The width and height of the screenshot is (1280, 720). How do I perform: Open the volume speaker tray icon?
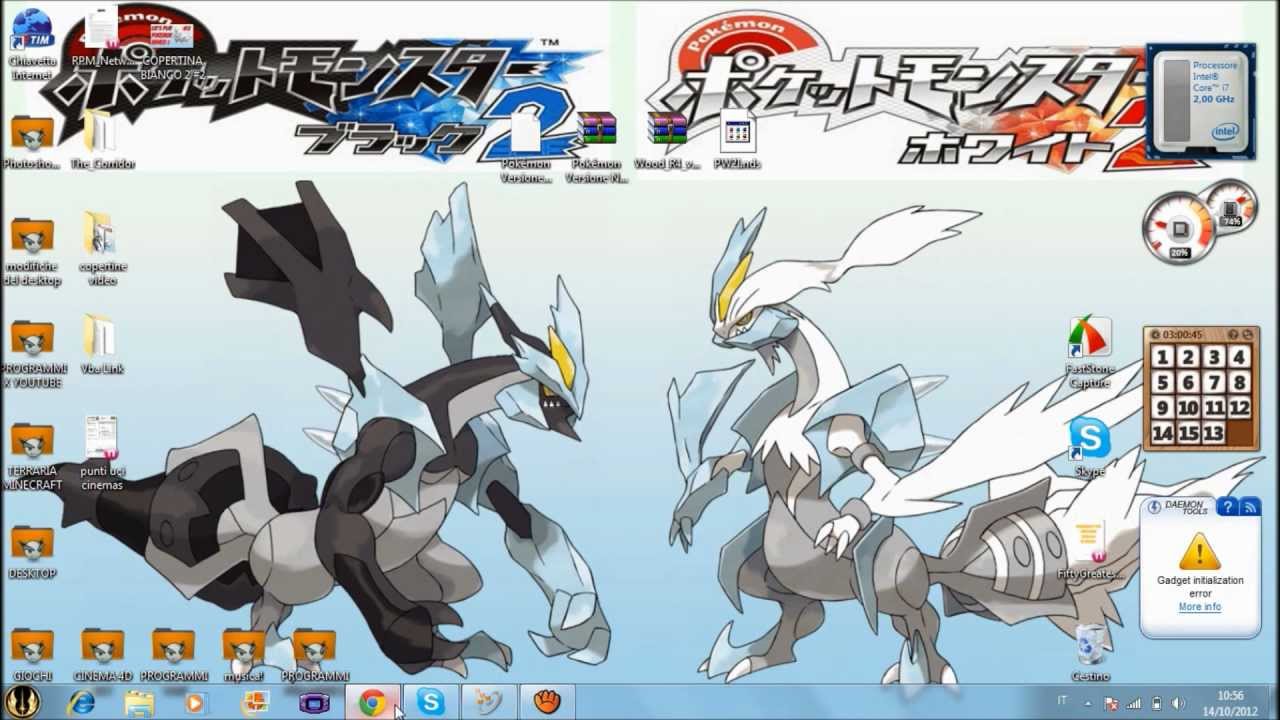[1177, 703]
